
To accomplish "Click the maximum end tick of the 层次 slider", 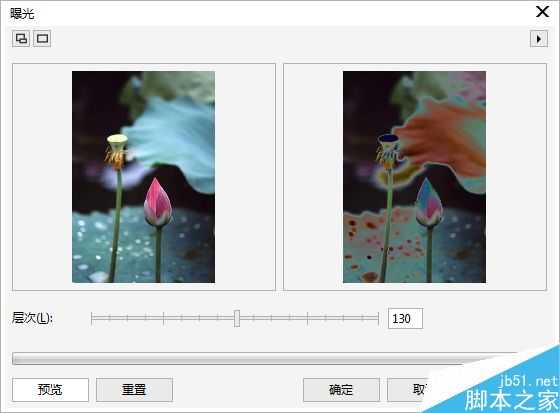I will [378, 318].
